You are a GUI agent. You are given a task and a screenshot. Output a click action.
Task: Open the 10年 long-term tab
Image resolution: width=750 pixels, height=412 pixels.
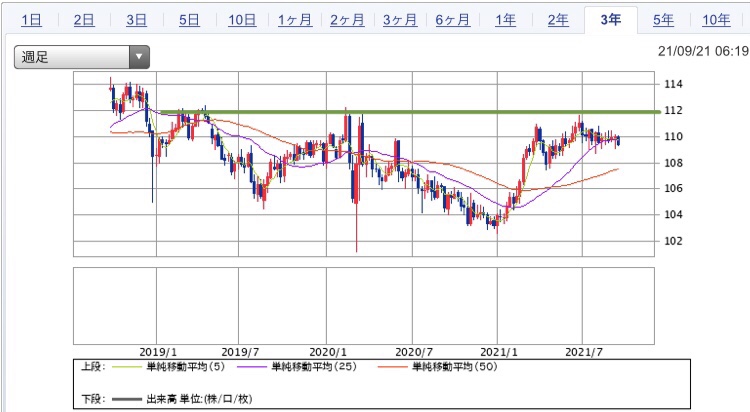pos(716,20)
